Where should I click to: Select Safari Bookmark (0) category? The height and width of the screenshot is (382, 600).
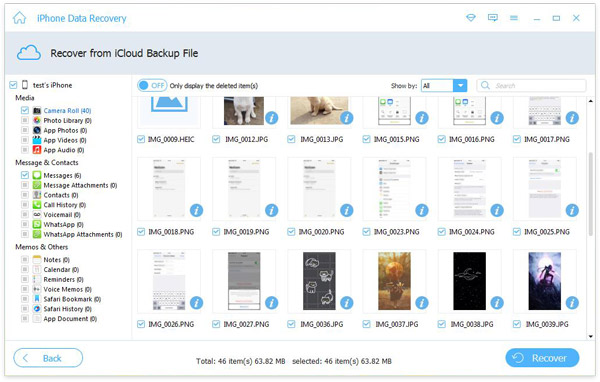tap(72, 299)
